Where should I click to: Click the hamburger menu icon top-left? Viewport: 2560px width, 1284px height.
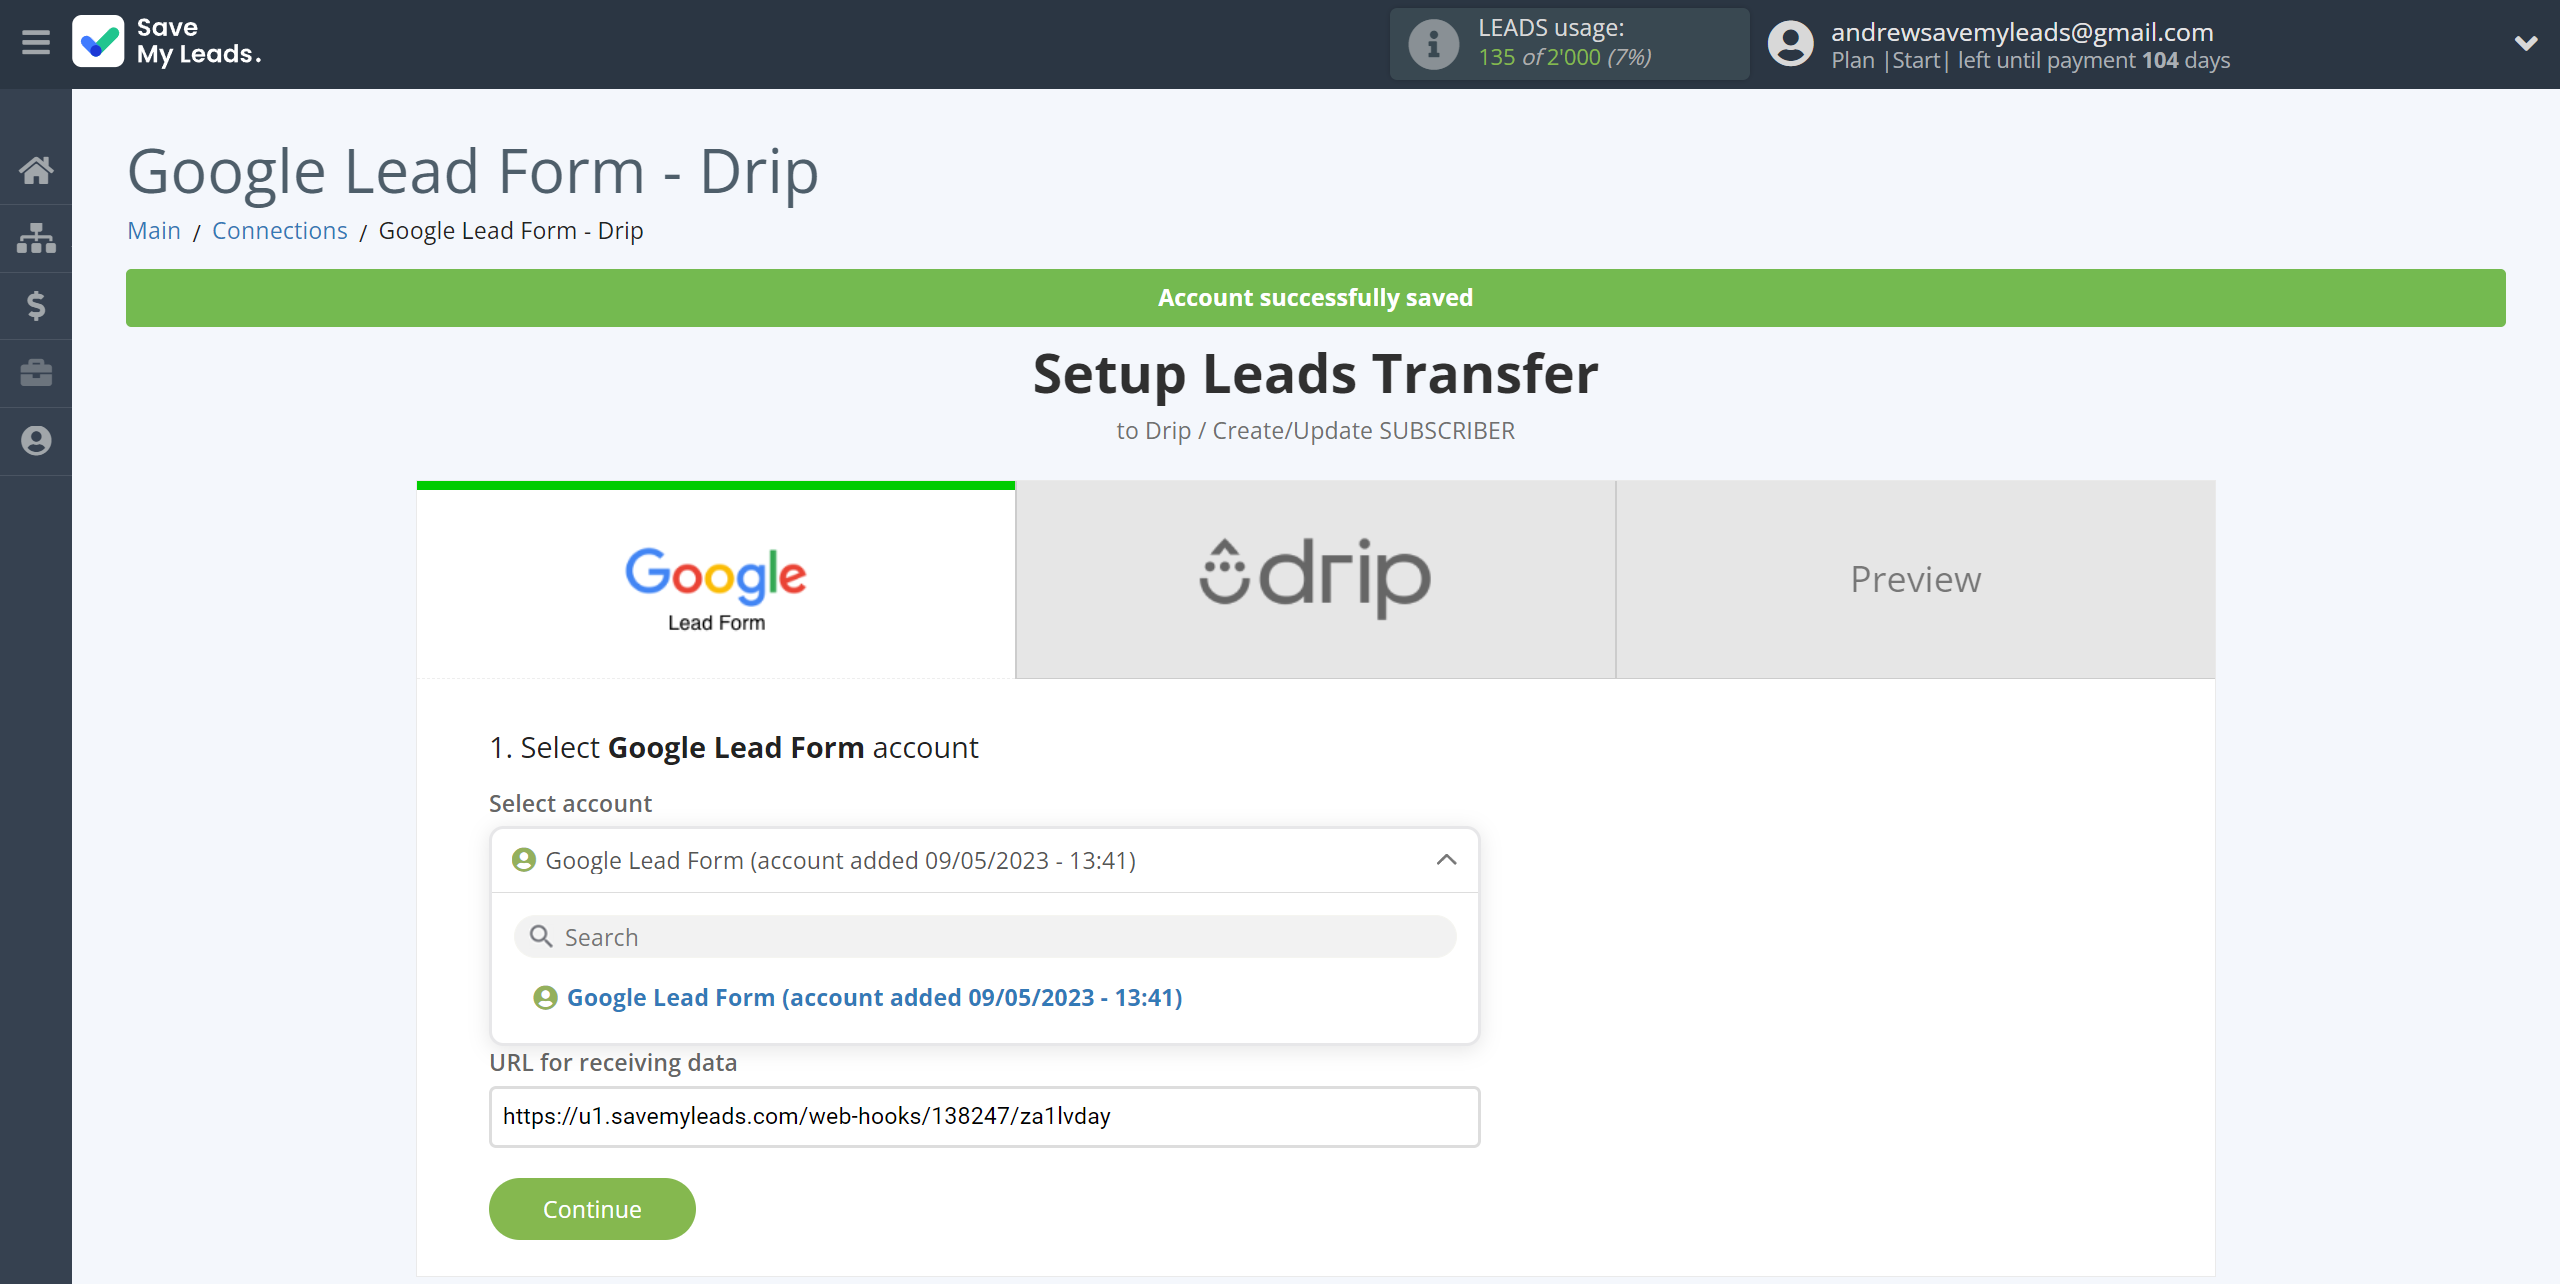pos(36,41)
